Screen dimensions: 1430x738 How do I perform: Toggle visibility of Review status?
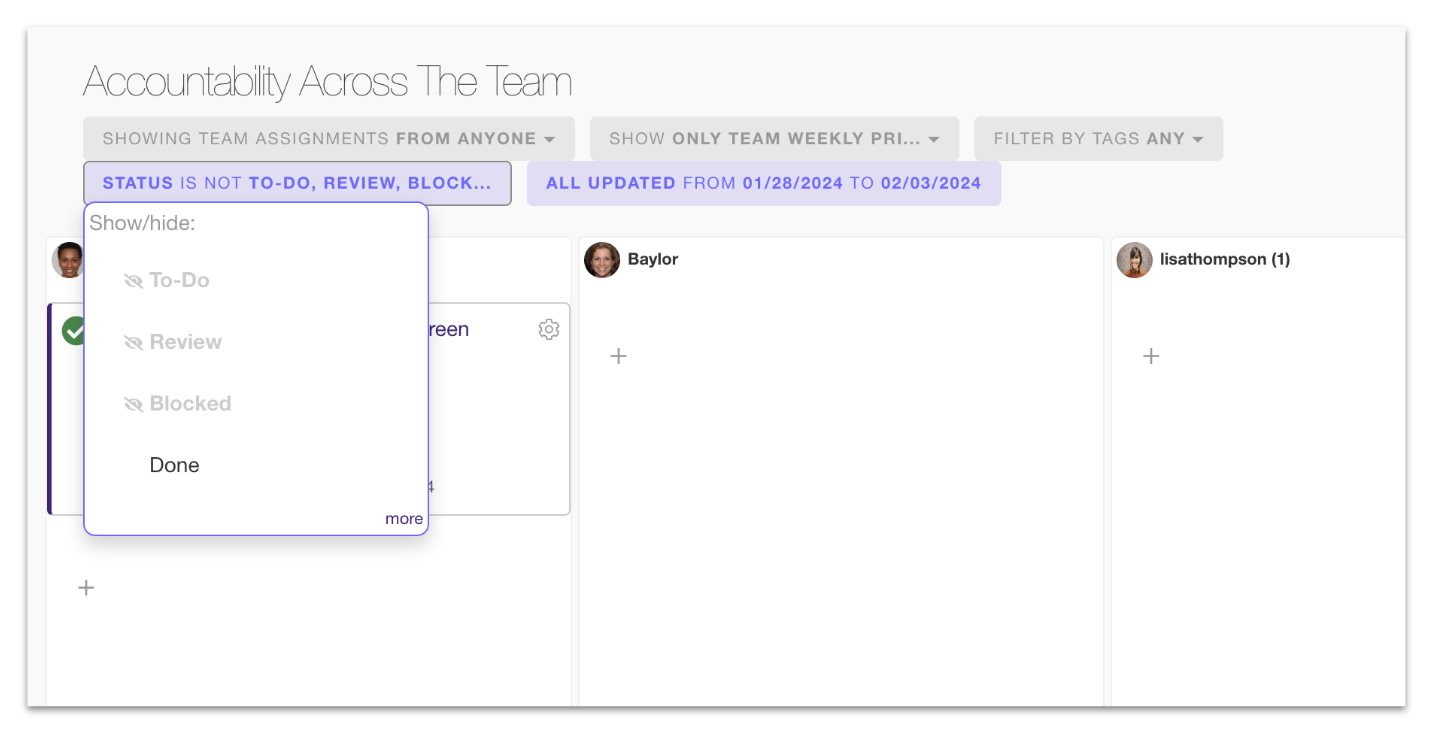(173, 343)
